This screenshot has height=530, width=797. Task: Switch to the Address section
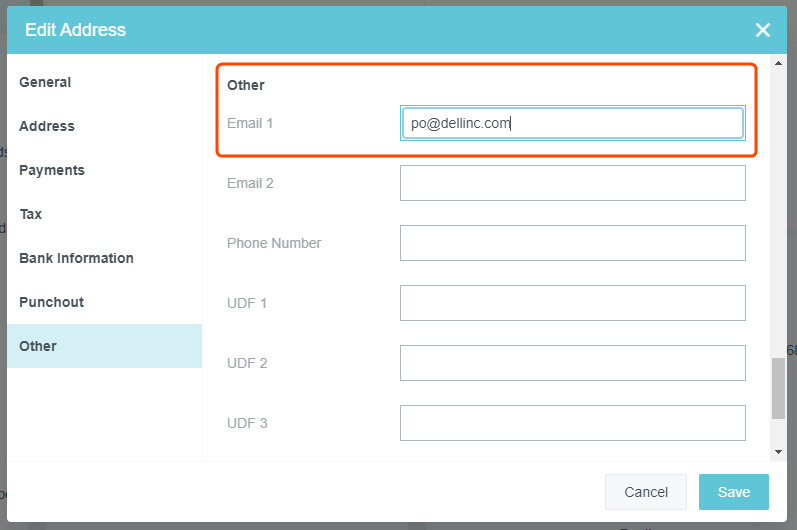coord(47,126)
